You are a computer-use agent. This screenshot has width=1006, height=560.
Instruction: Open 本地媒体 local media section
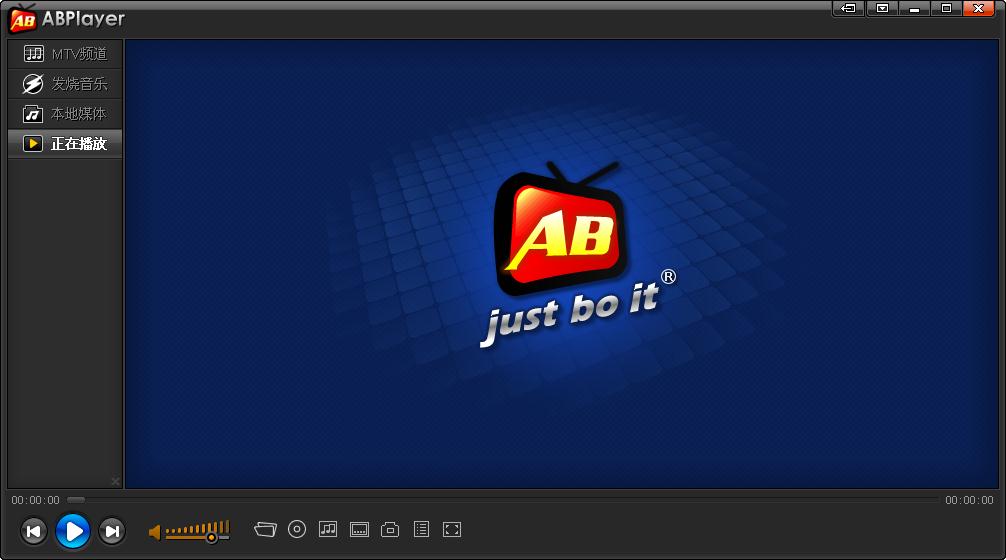tap(65, 114)
